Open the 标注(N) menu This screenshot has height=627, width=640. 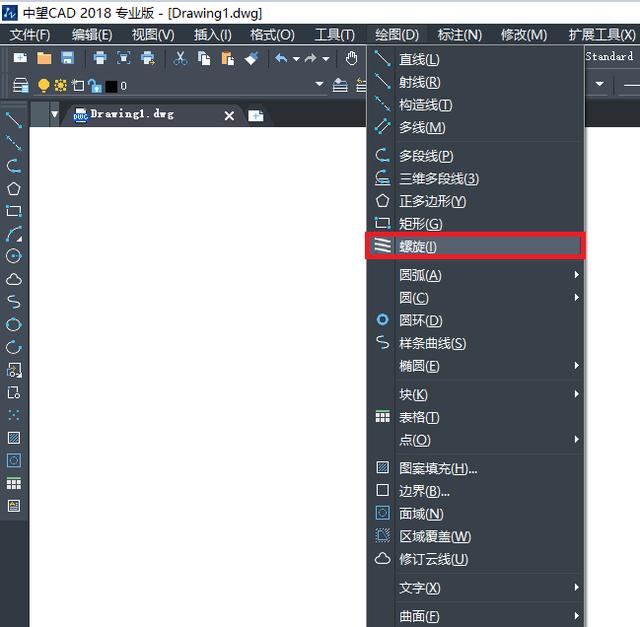(x=460, y=35)
